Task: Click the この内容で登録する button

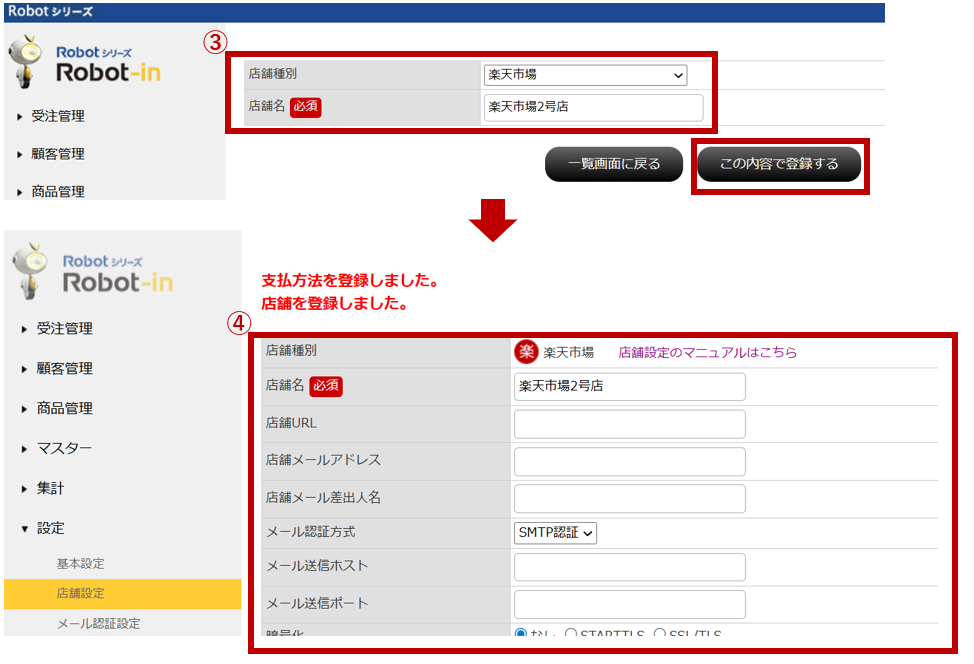Action: tap(779, 164)
